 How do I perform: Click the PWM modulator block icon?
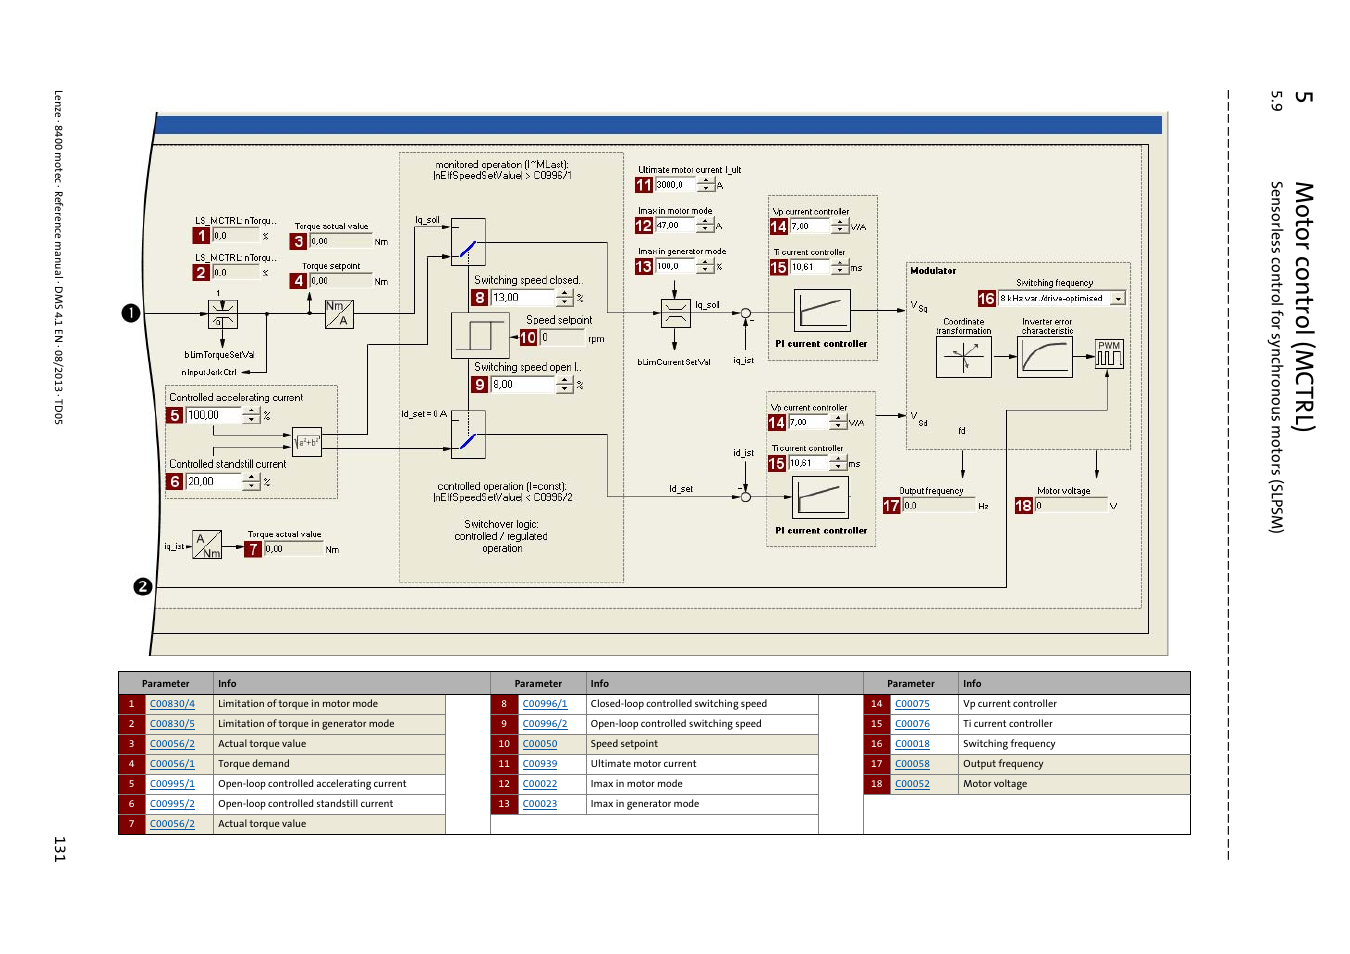[1109, 354]
